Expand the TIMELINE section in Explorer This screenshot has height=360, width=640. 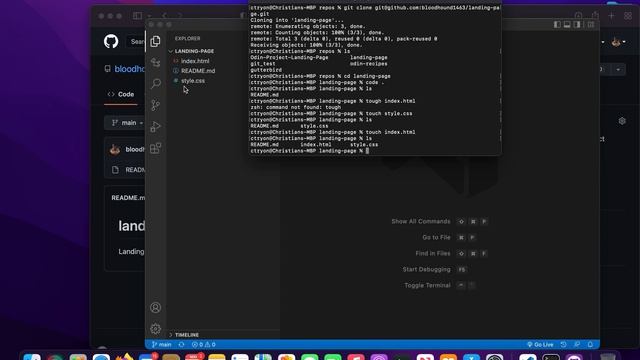pos(184,335)
